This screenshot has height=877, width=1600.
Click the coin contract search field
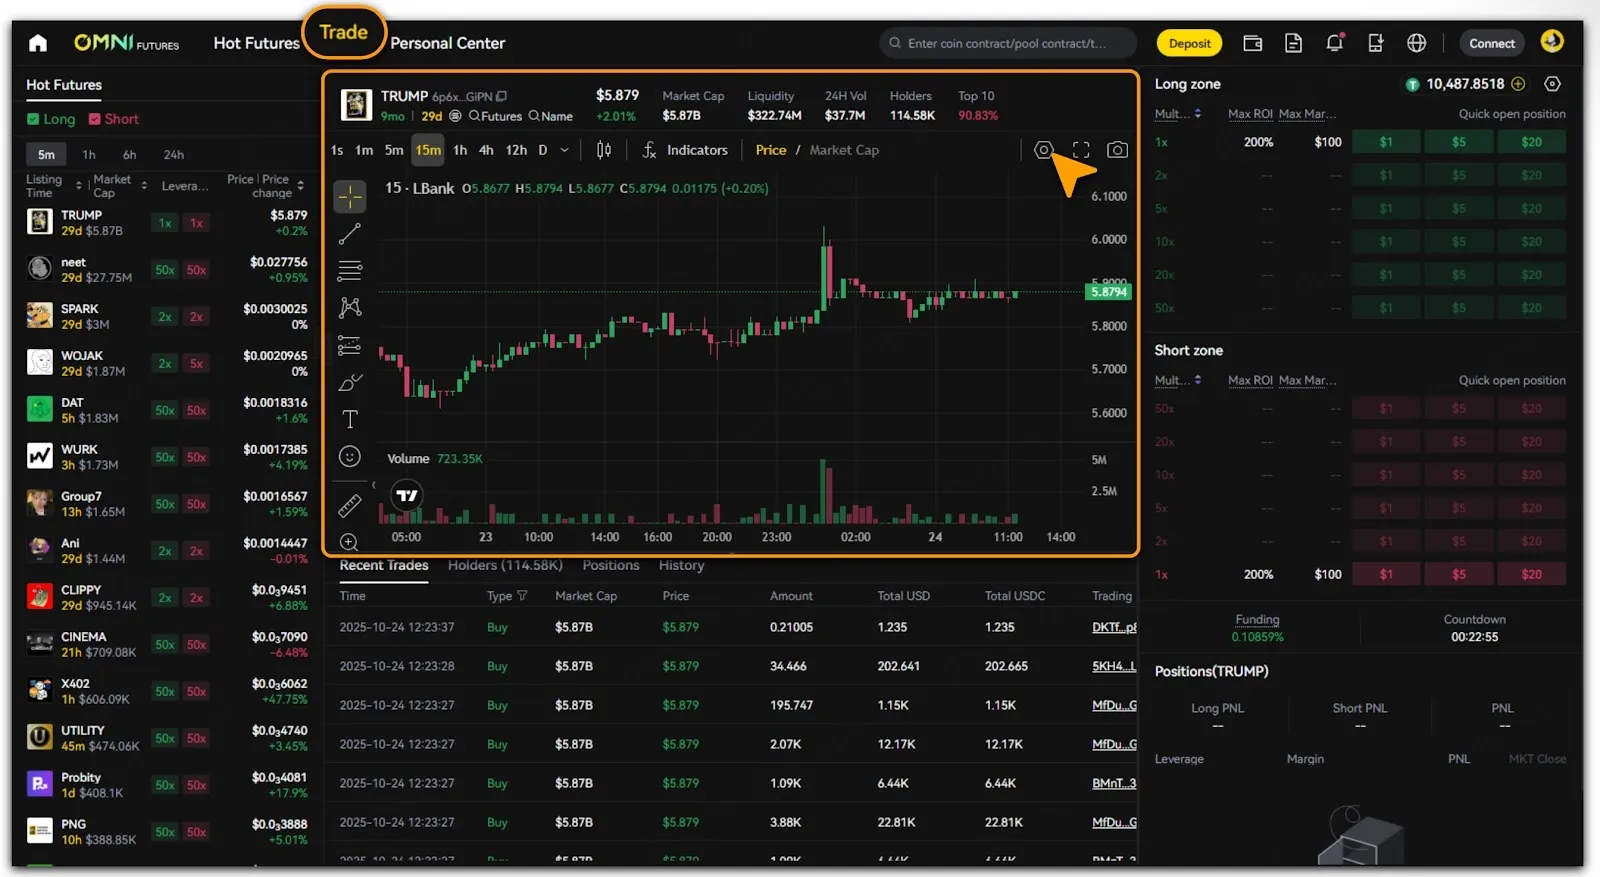[x=1010, y=43]
